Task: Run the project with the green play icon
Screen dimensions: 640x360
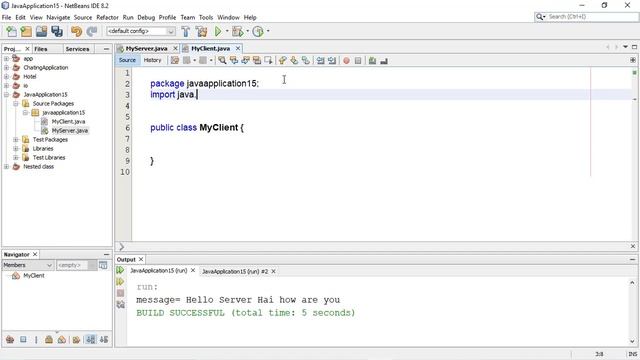Action: [x=218, y=31]
